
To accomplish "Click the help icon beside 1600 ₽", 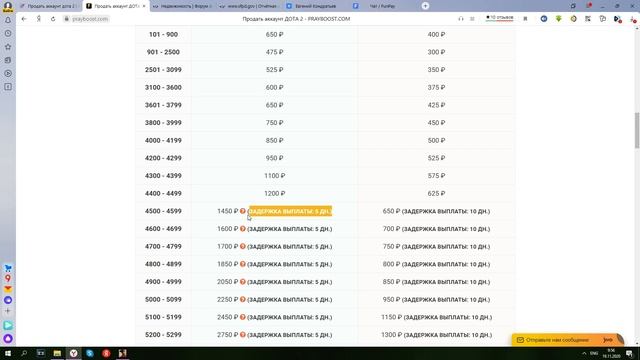I will (x=242, y=229).
